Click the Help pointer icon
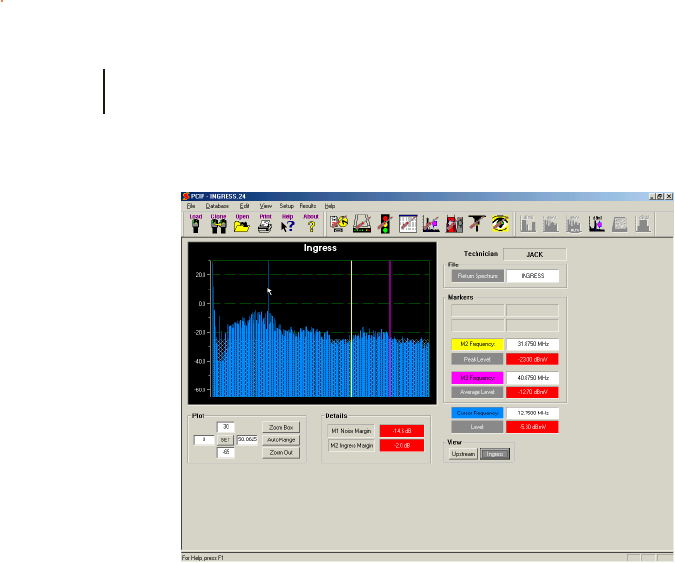The height and width of the screenshot is (563, 675). (x=288, y=224)
